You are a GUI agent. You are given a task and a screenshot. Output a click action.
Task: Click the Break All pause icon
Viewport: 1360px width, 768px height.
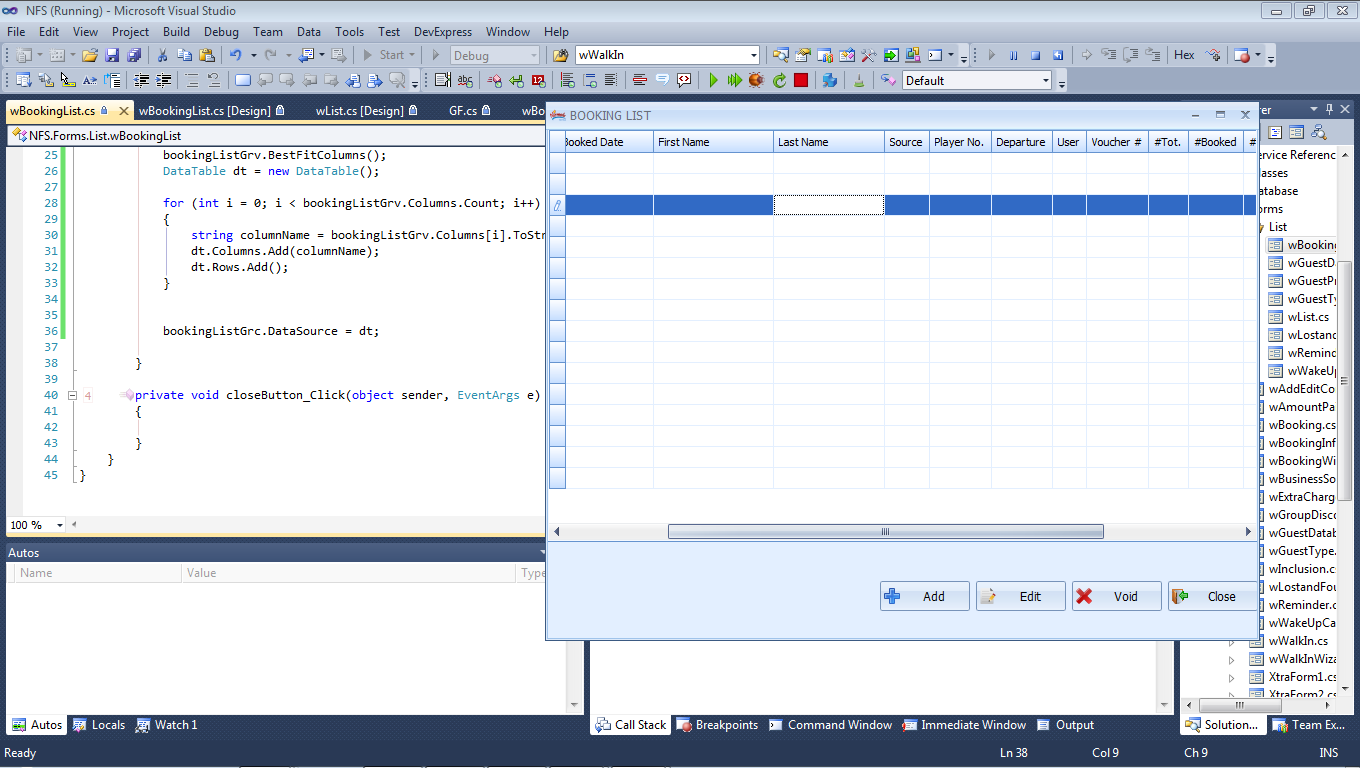coord(1013,55)
